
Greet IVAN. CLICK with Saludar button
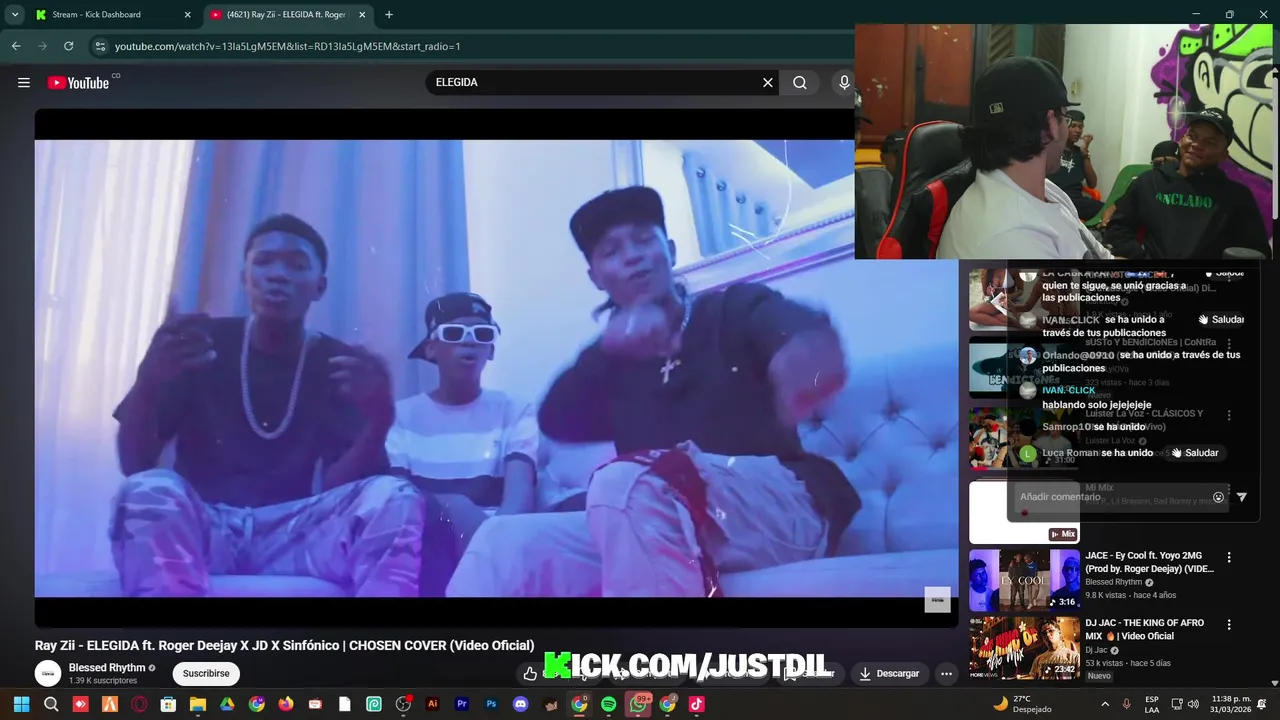click(x=1221, y=320)
